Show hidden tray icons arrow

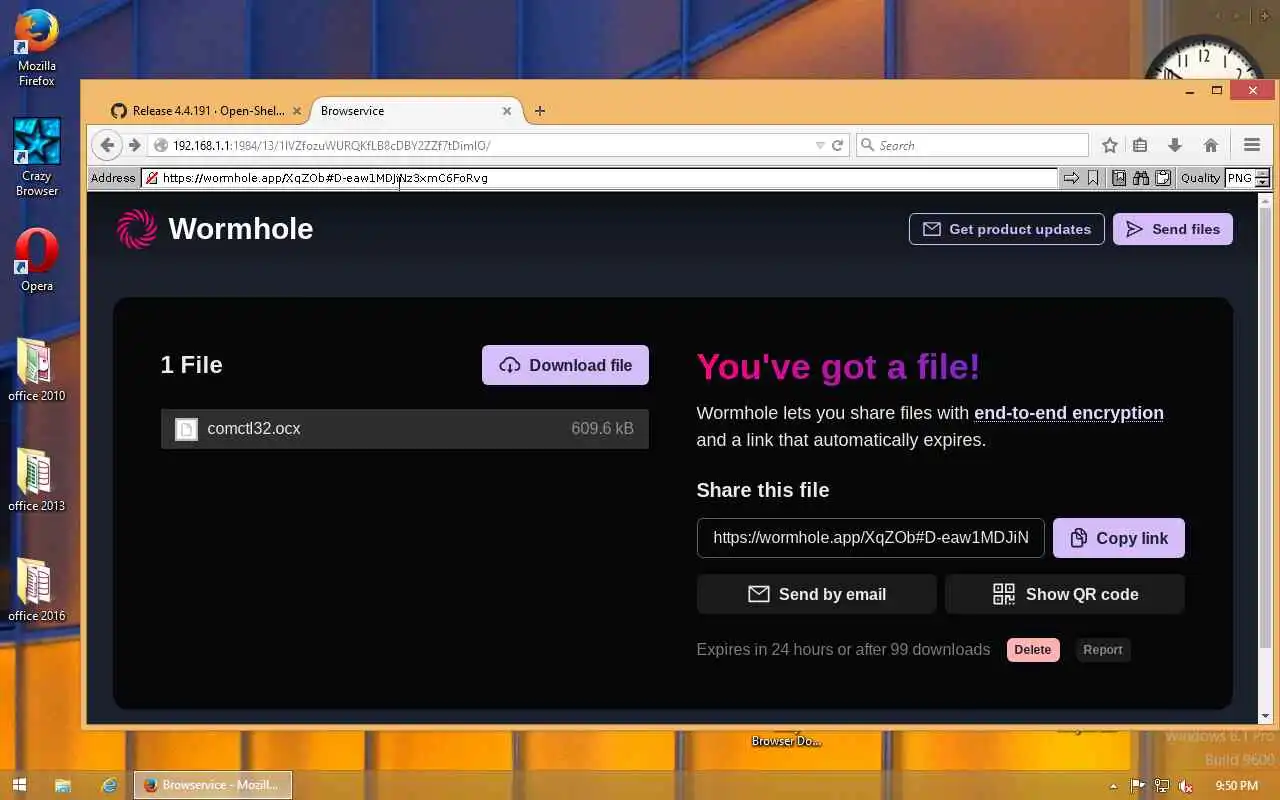pyautogui.click(x=1113, y=786)
